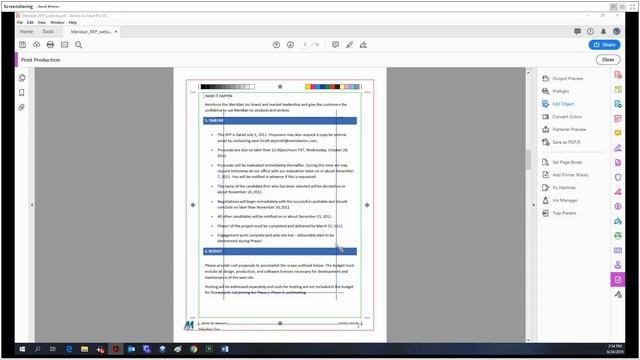Open the Page Thumbnails panel icon
Image resolution: width=640 pixels, height=360 pixels.
[22, 78]
